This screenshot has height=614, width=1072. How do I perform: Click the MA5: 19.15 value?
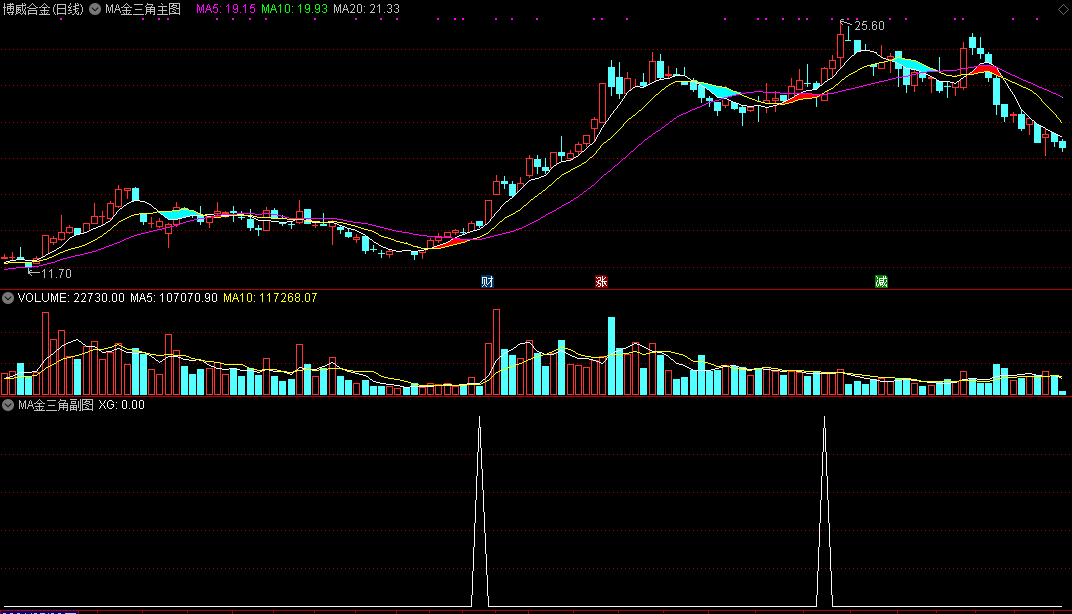pos(226,9)
